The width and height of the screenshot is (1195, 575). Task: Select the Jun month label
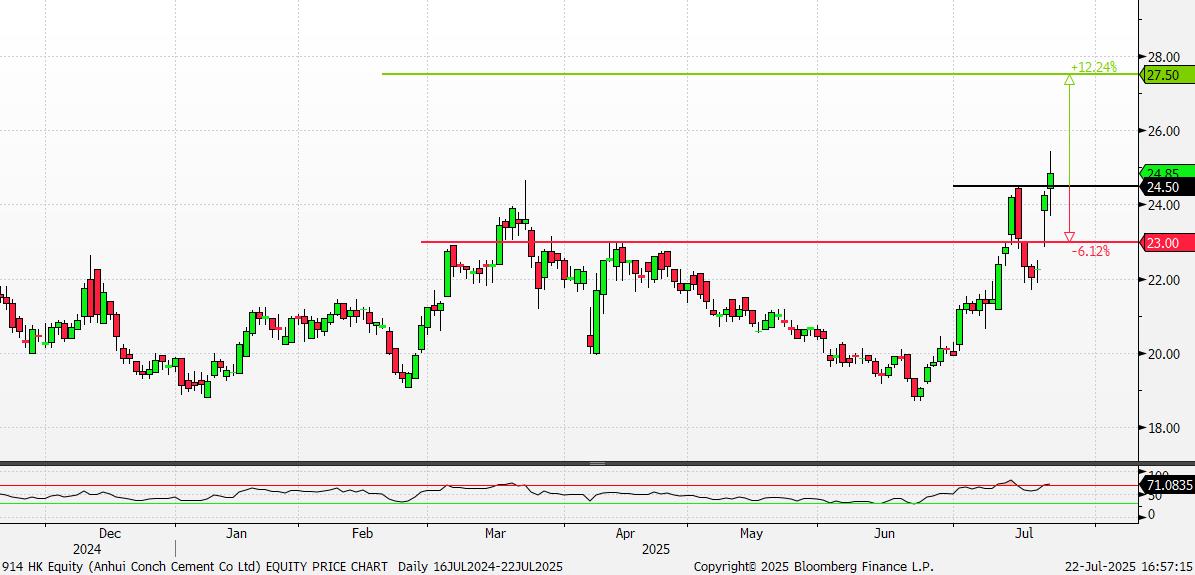pos(884,534)
